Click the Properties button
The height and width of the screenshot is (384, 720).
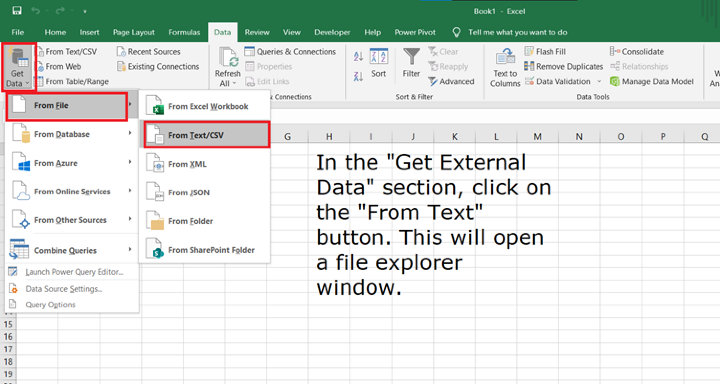pos(269,67)
